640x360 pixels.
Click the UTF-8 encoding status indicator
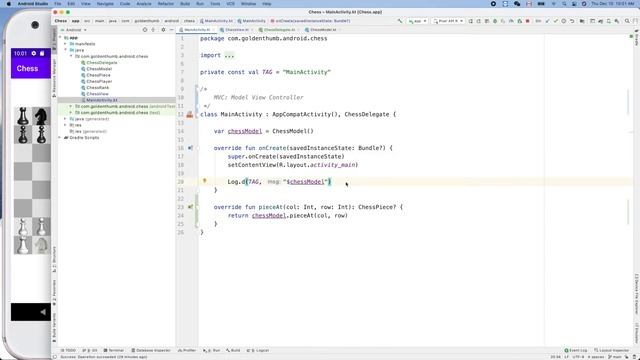click(578, 357)
